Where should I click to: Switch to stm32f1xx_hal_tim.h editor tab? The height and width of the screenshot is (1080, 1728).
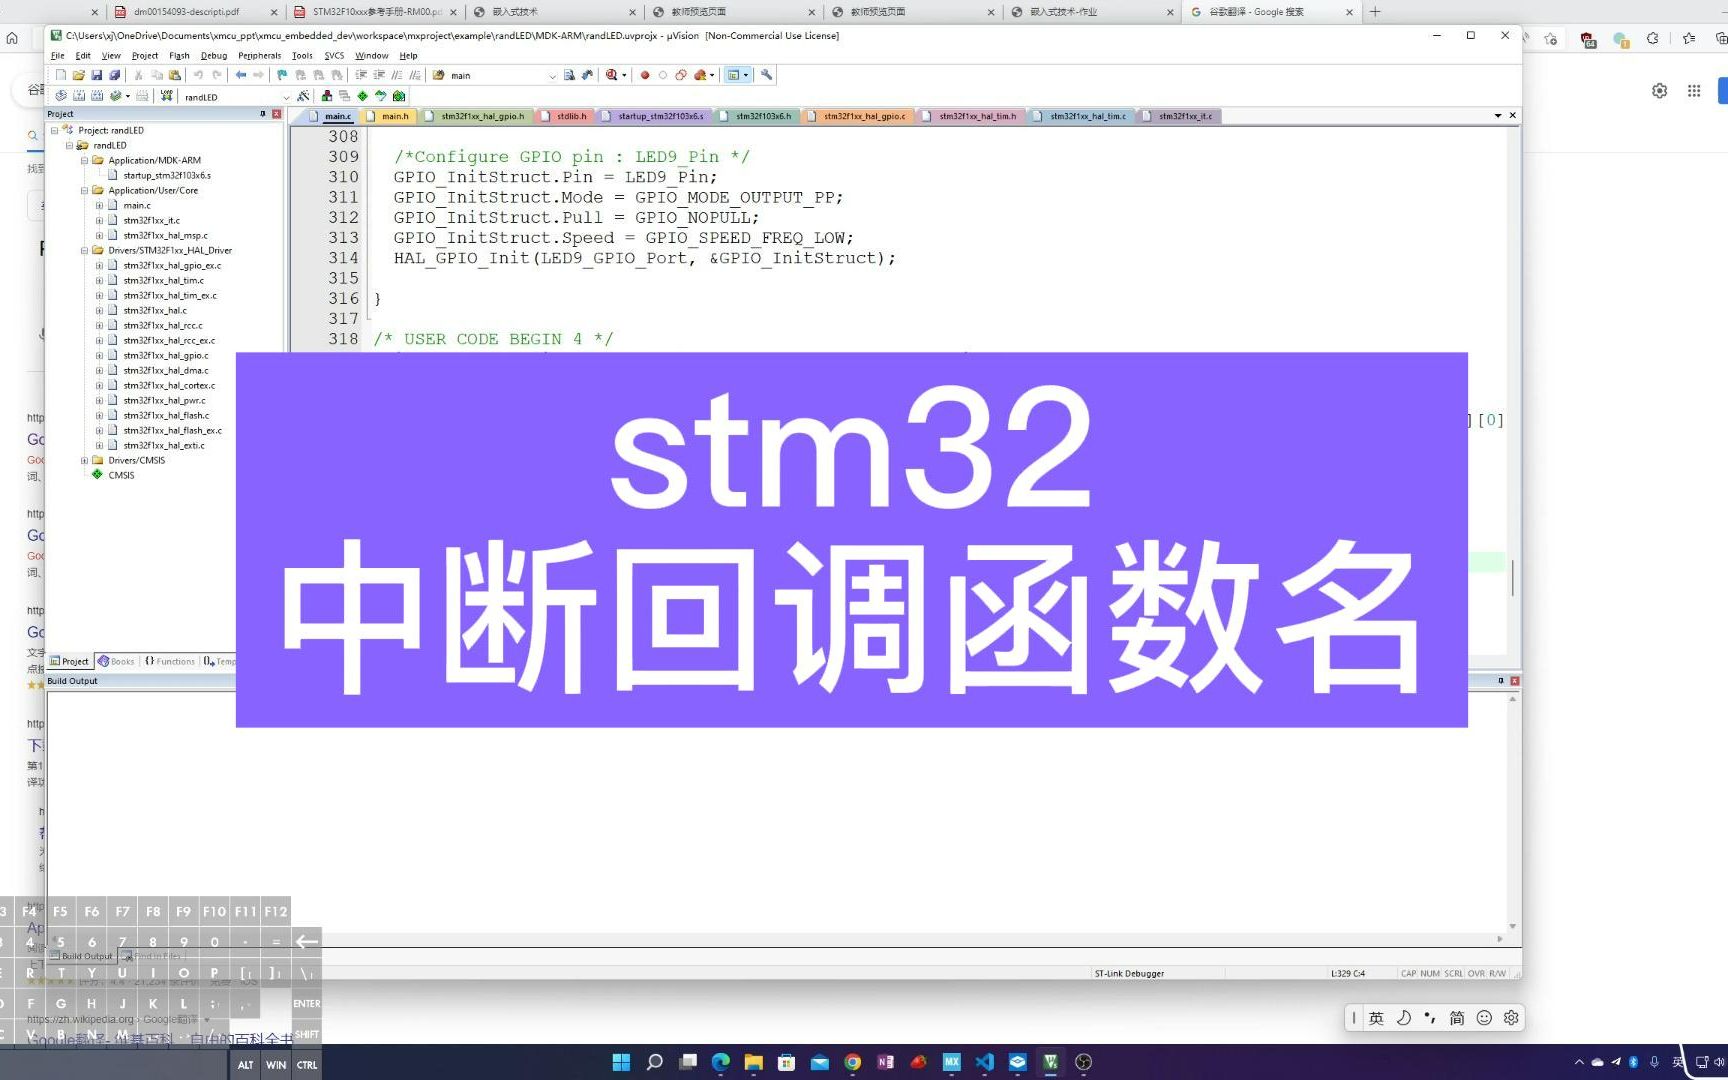coord(970,116)
